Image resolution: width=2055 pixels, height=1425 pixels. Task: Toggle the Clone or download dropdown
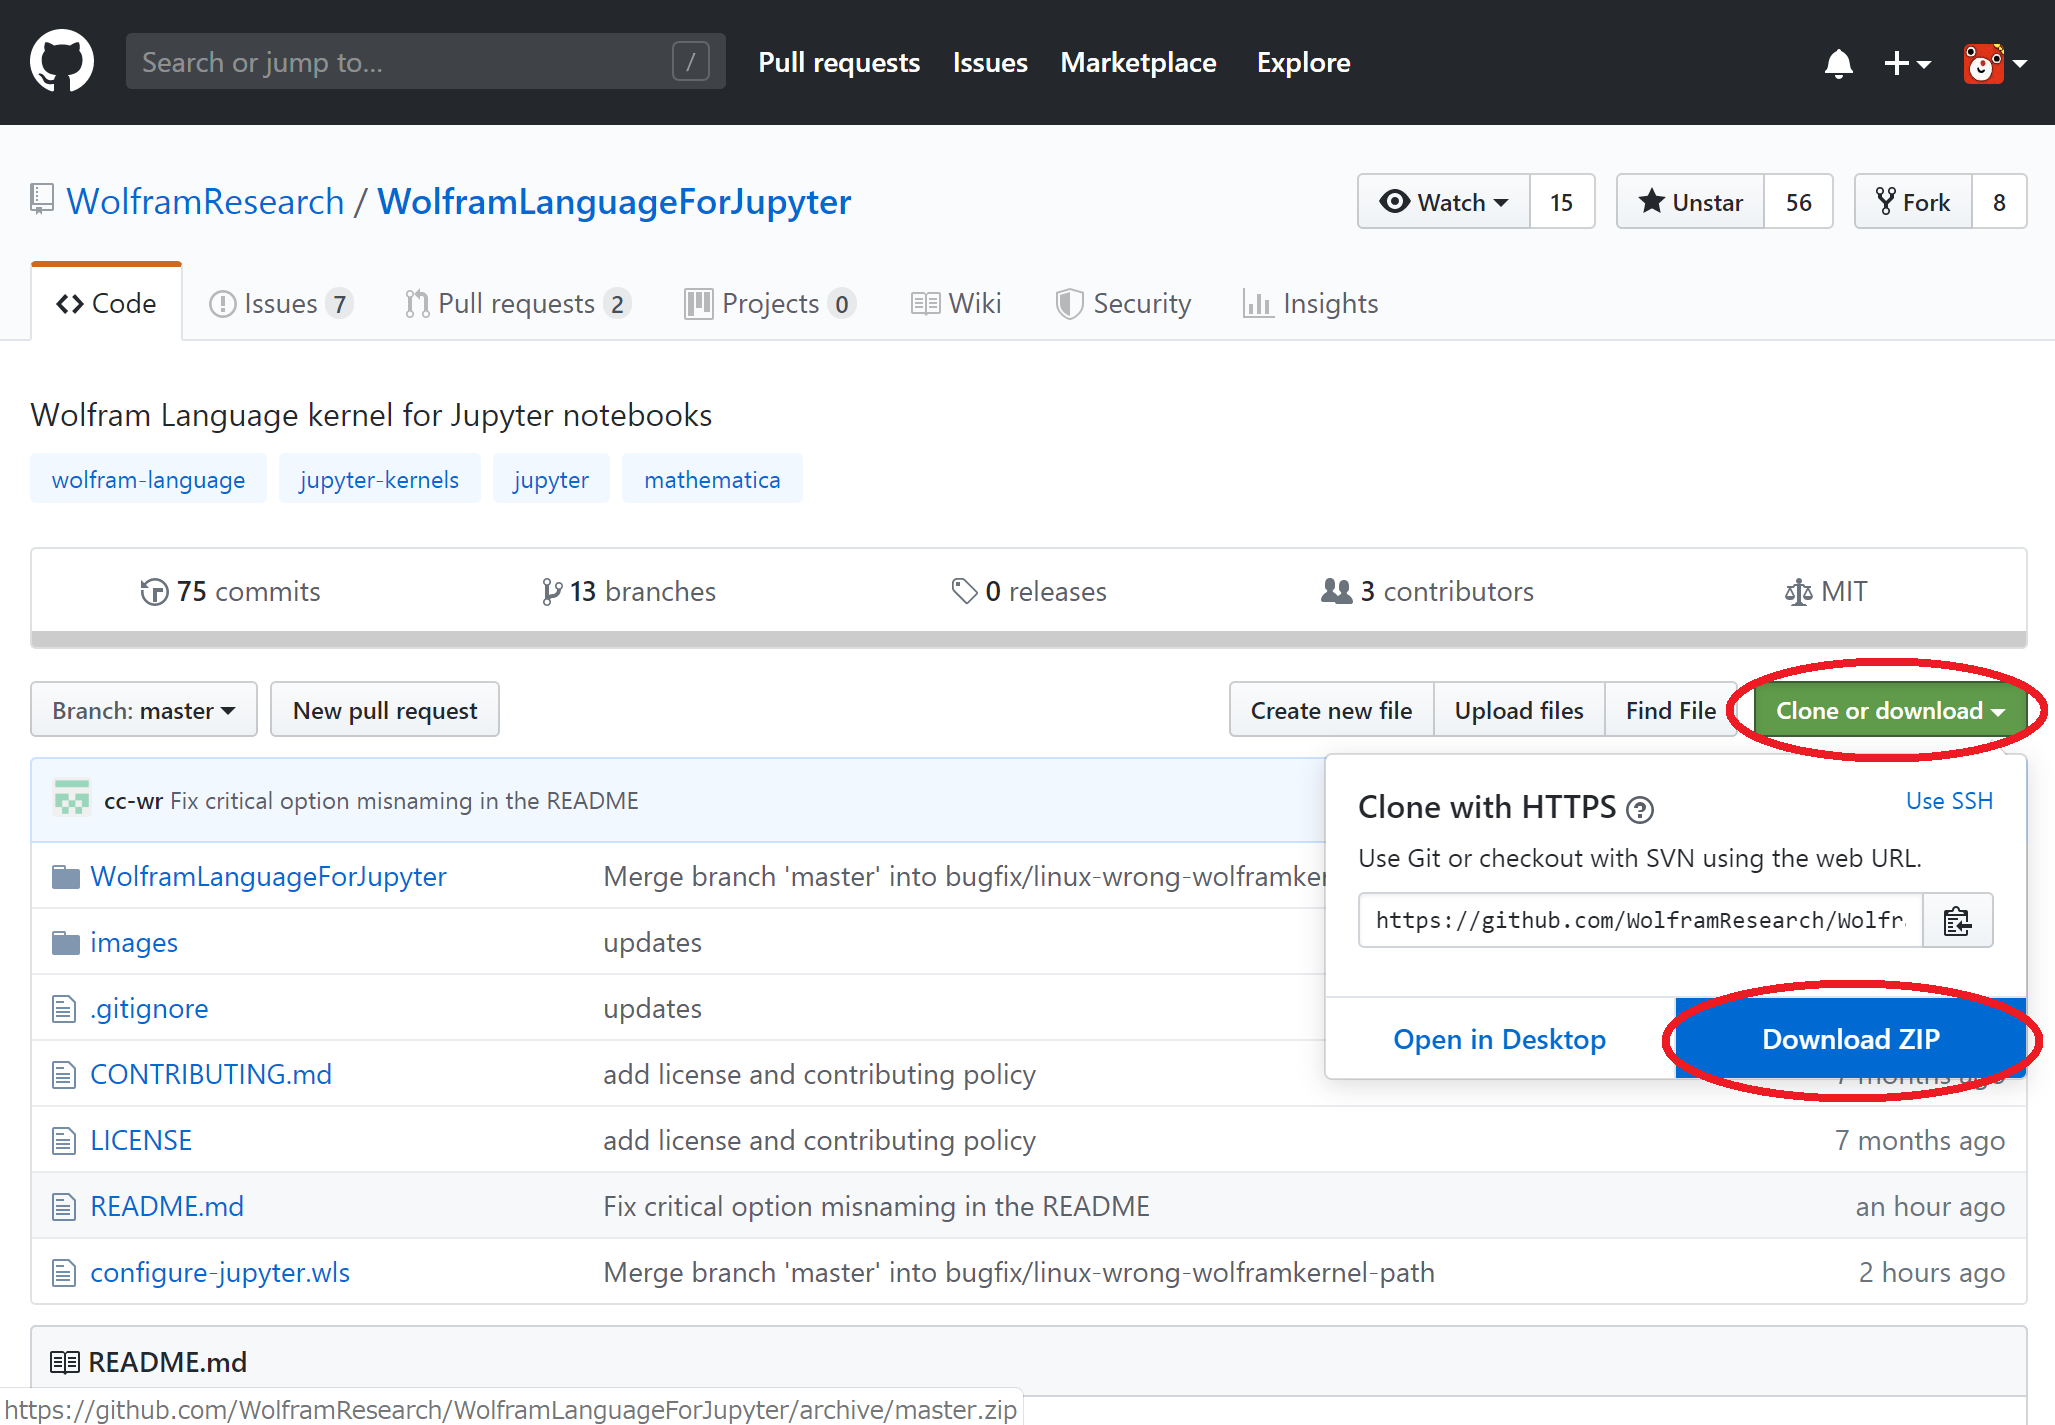click(x=1890, y=710)
